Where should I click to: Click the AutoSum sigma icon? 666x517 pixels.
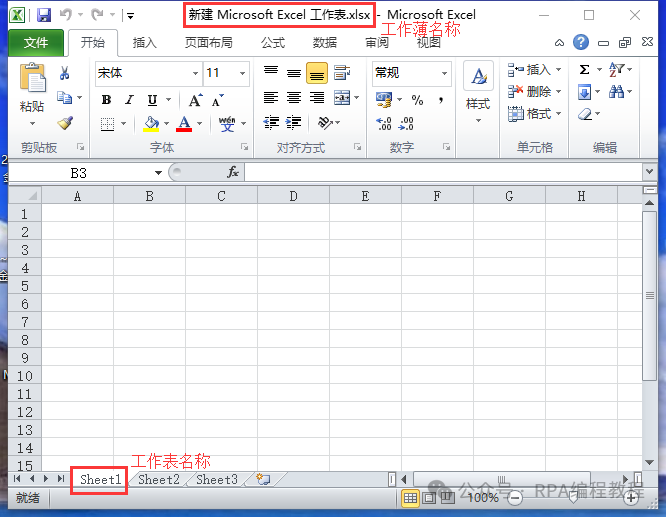point(584,69)
